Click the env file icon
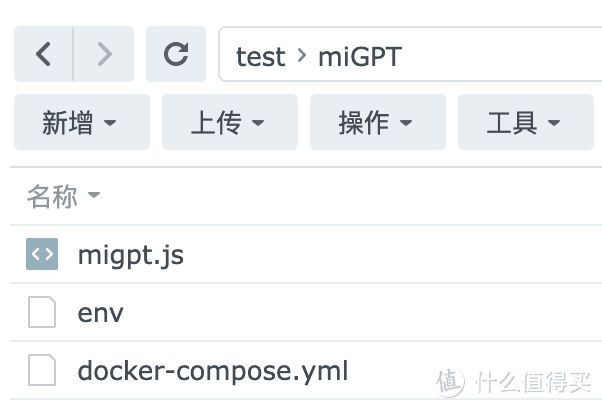 (x=42, y=313)
